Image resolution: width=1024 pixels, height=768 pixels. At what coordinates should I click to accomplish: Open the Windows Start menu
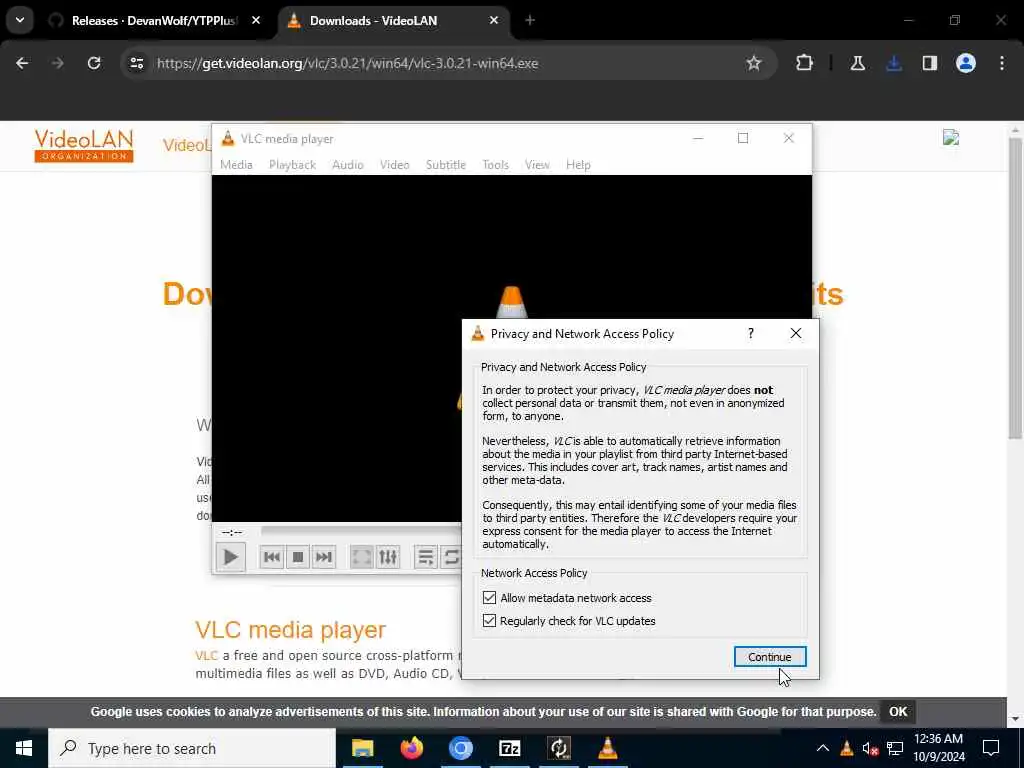tap(24, 748)
